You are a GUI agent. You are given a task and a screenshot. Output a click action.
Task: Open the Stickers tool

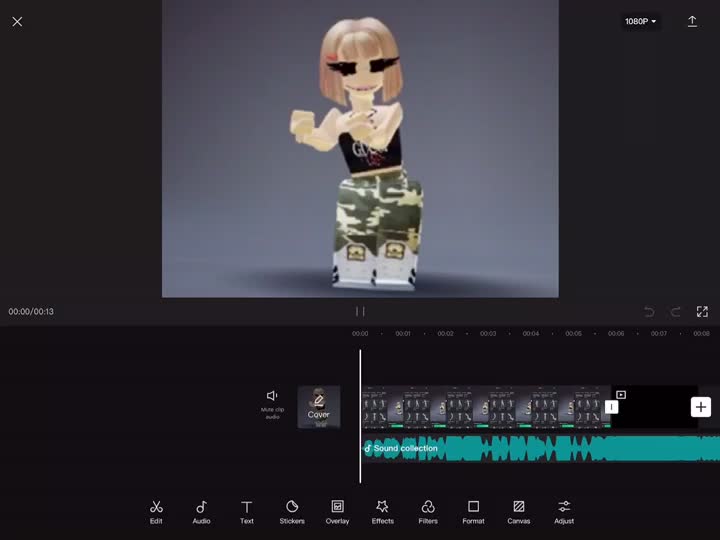pos(292,512)
